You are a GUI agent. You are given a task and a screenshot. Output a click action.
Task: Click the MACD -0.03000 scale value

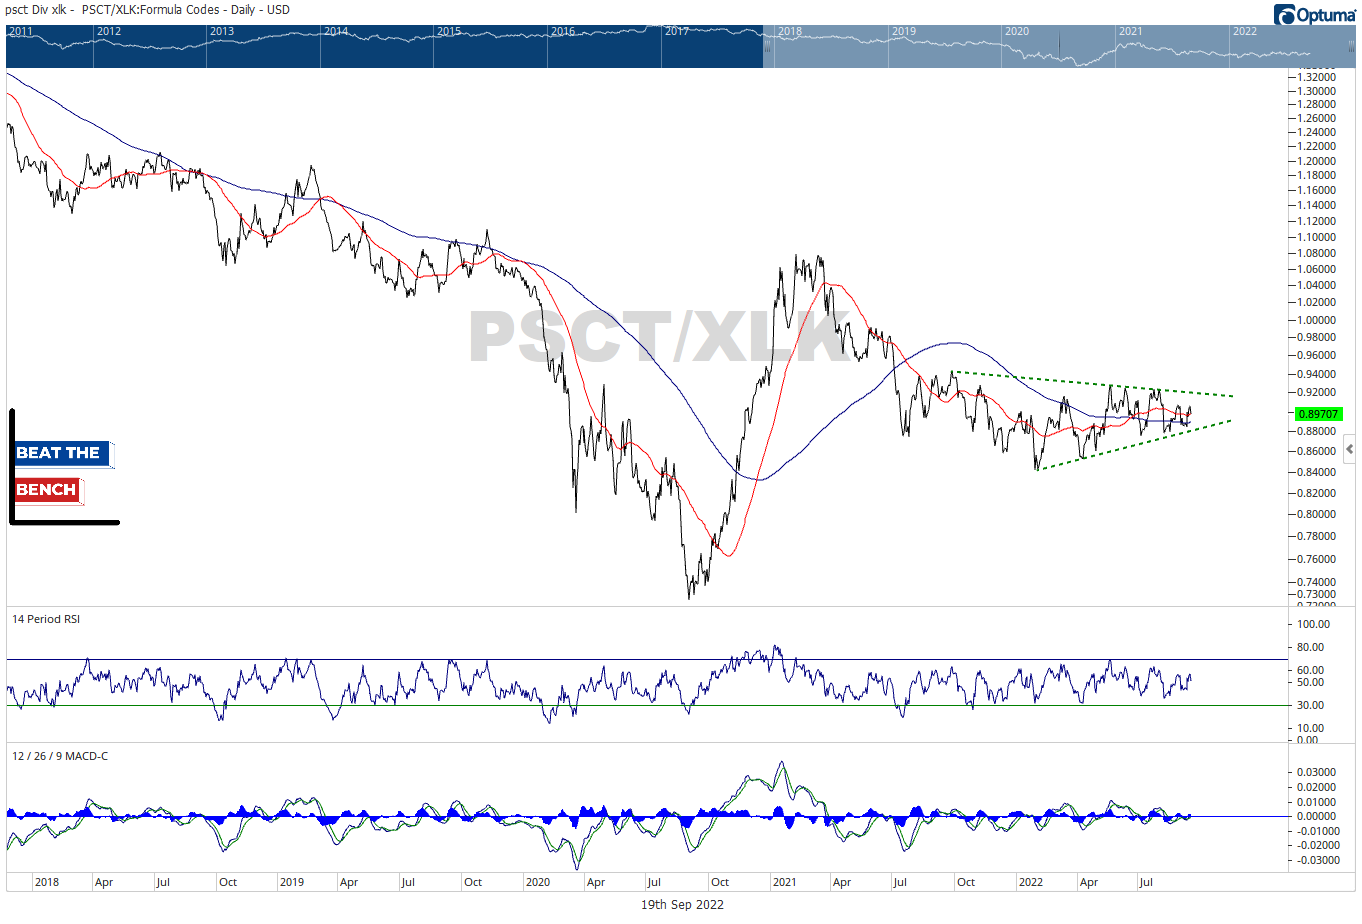tap(1316, 860)
